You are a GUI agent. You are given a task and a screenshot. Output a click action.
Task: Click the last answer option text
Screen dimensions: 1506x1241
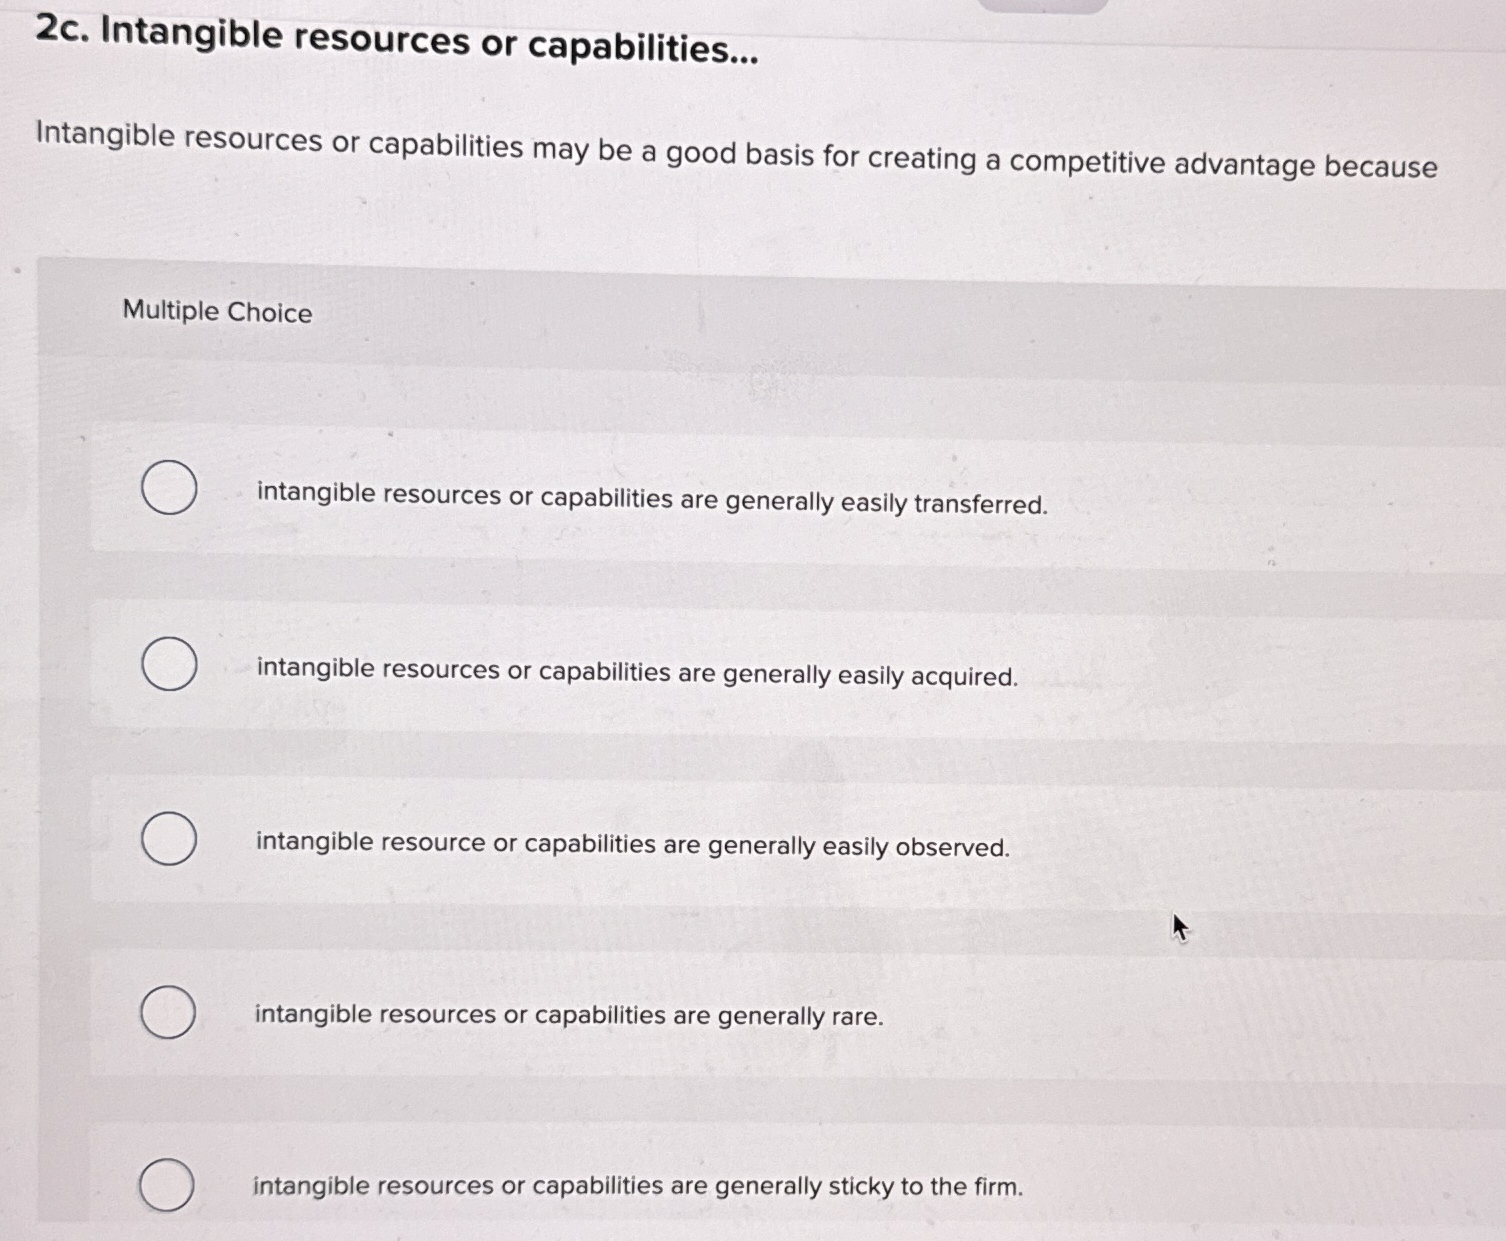click(x=637, y=1187)
